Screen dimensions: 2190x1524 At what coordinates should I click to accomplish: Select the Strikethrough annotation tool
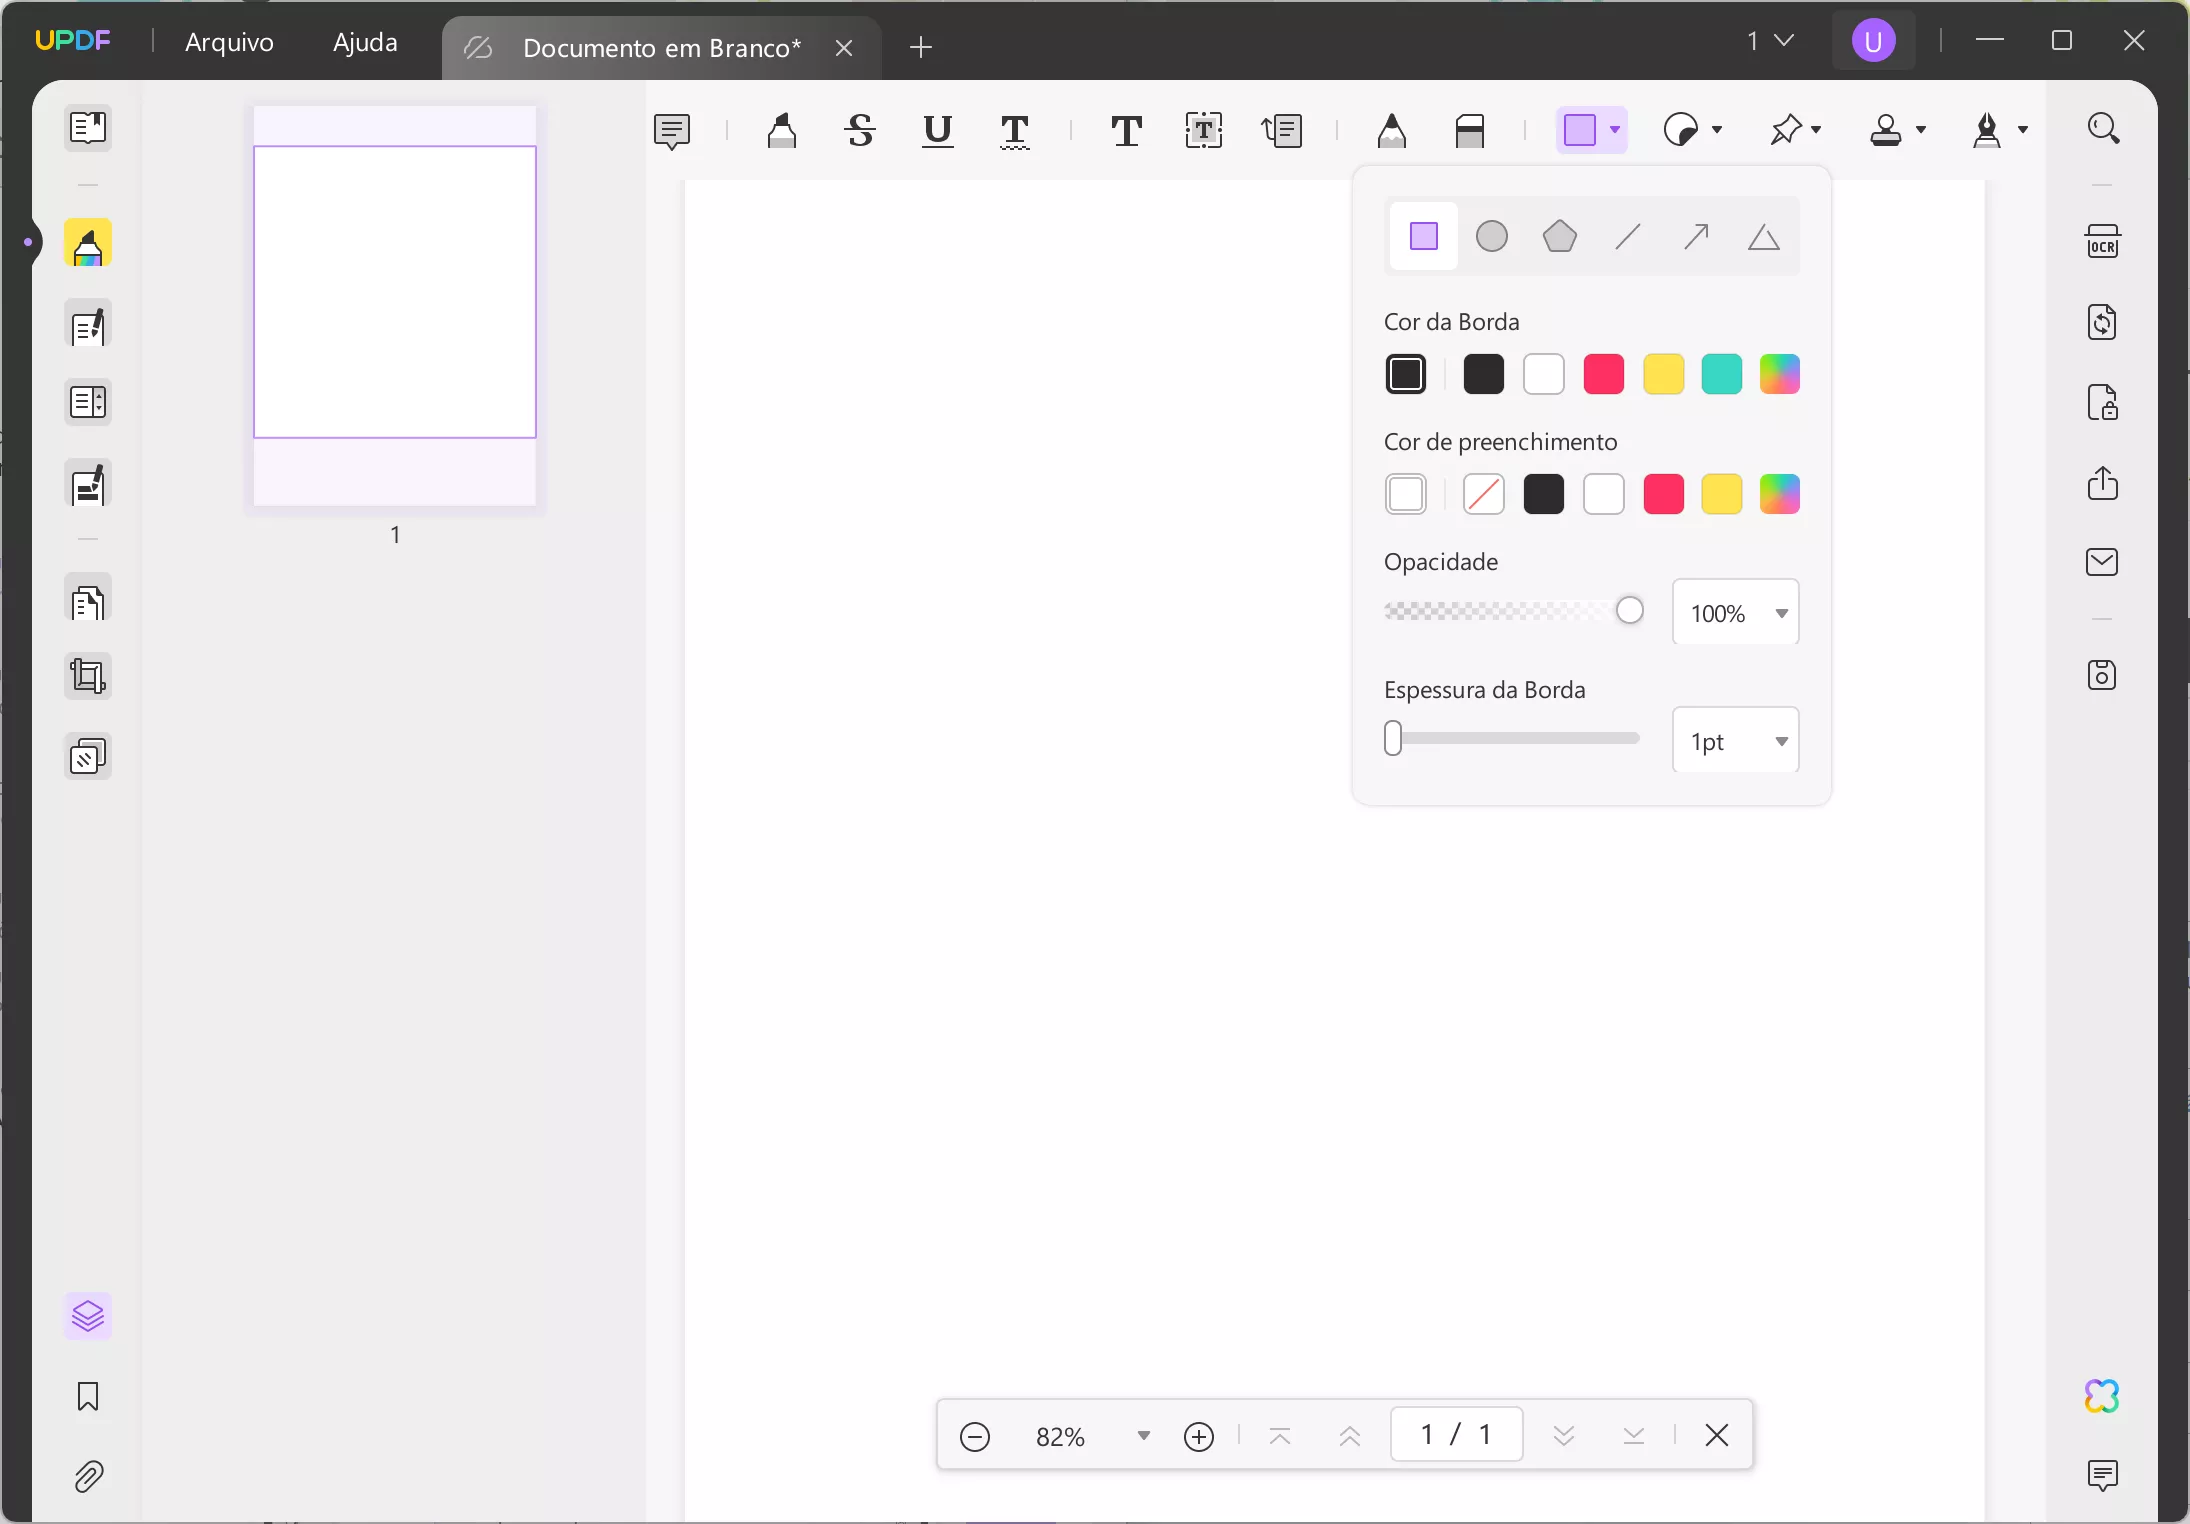click(x=858, y=131)
